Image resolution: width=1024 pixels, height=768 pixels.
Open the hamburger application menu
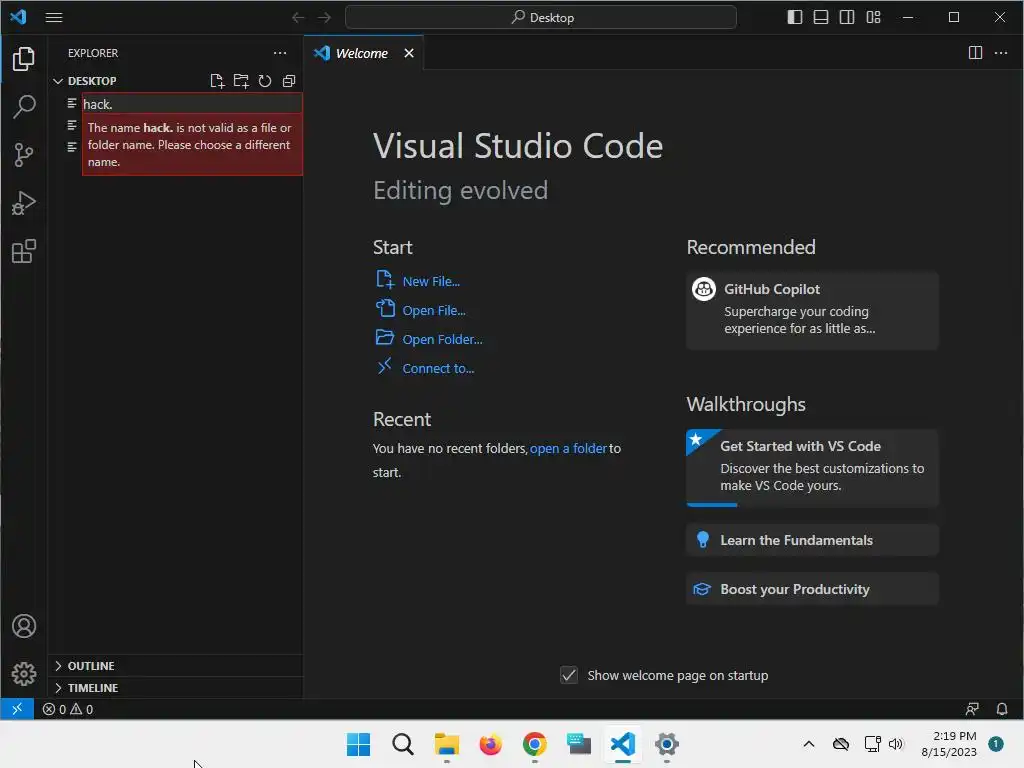pyautogui.click(x=54, y=18)
